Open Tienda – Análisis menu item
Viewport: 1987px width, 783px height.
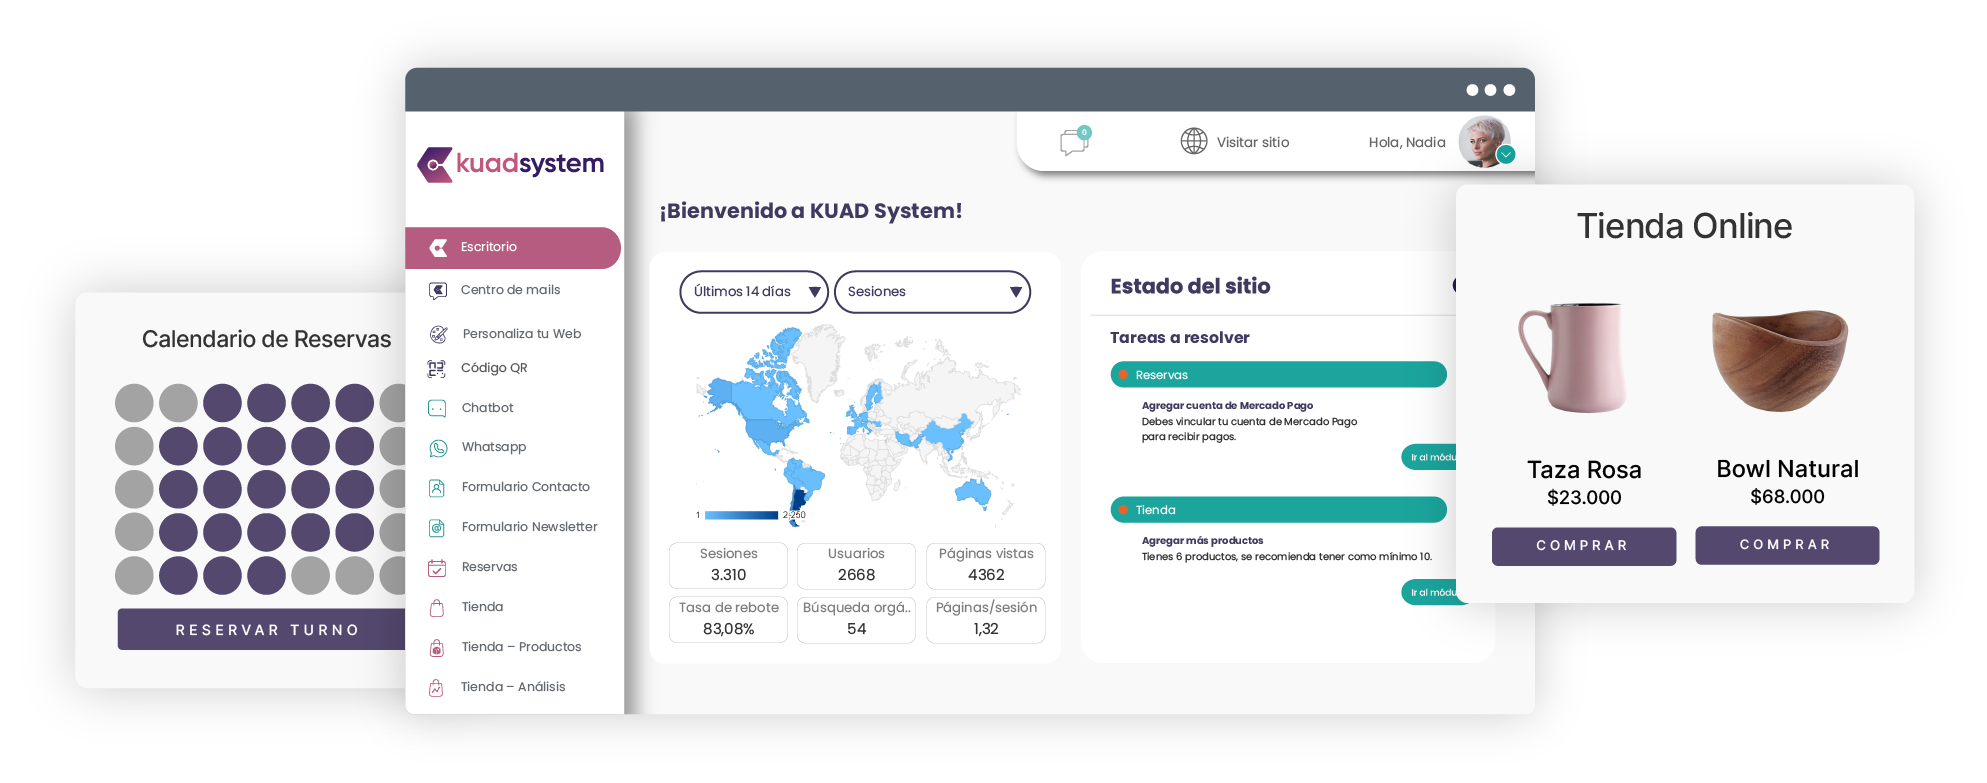tap(513, 687)
